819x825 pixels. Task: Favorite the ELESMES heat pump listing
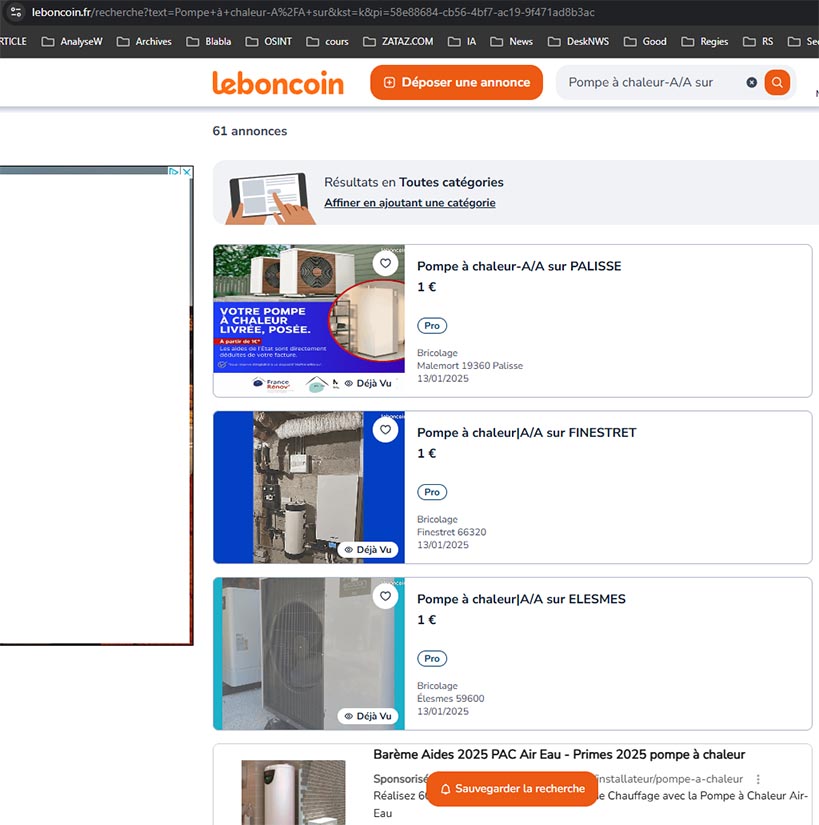point(386,596)
